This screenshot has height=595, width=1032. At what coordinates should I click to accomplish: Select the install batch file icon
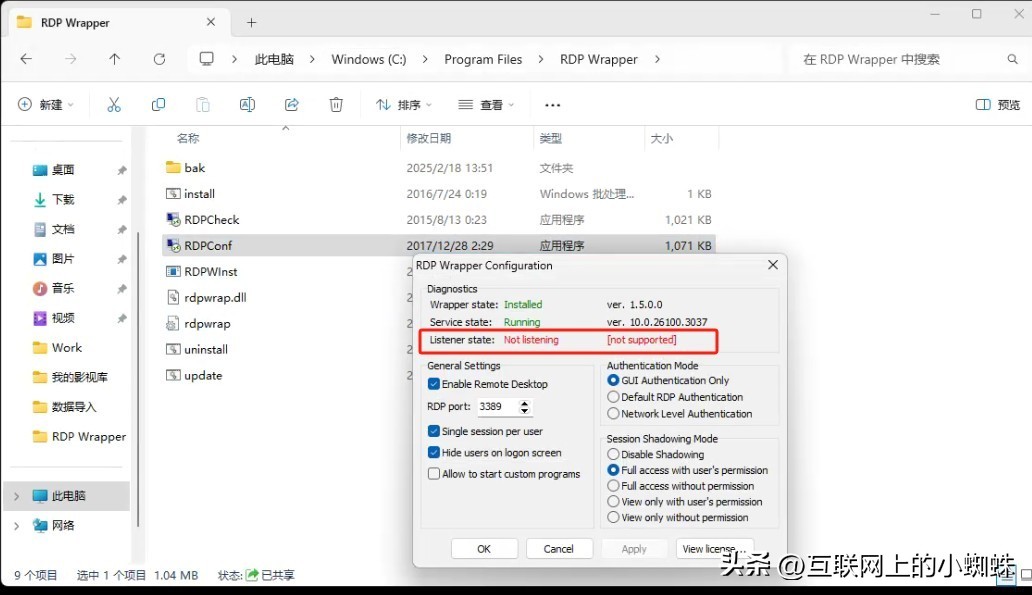pyautogui.click(x=173, y=194)
